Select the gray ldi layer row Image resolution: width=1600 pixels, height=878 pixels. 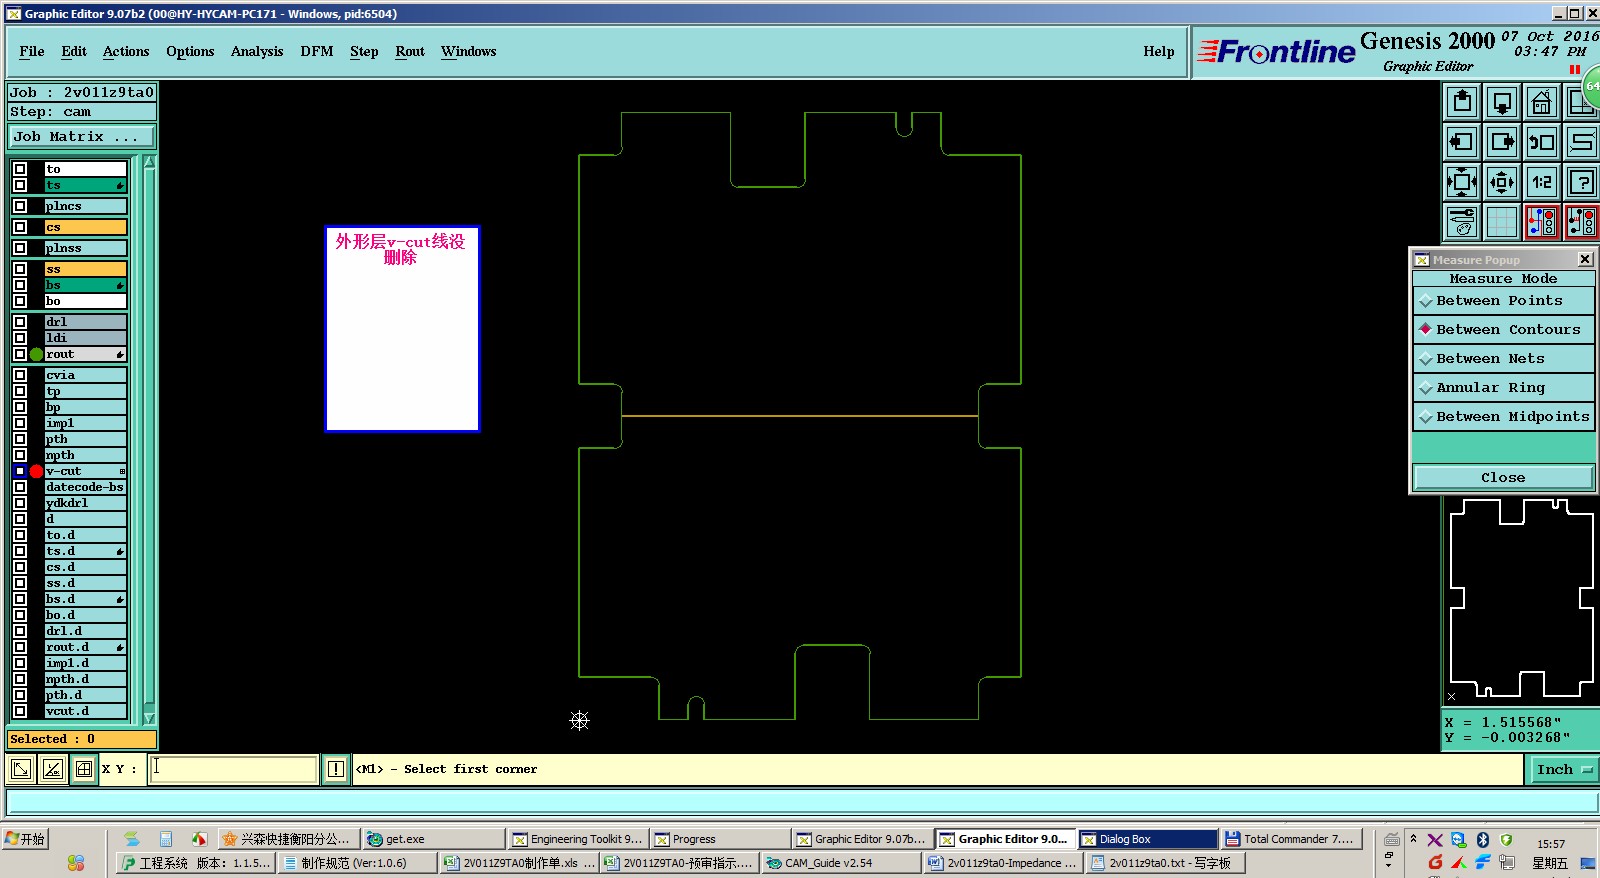86,338
